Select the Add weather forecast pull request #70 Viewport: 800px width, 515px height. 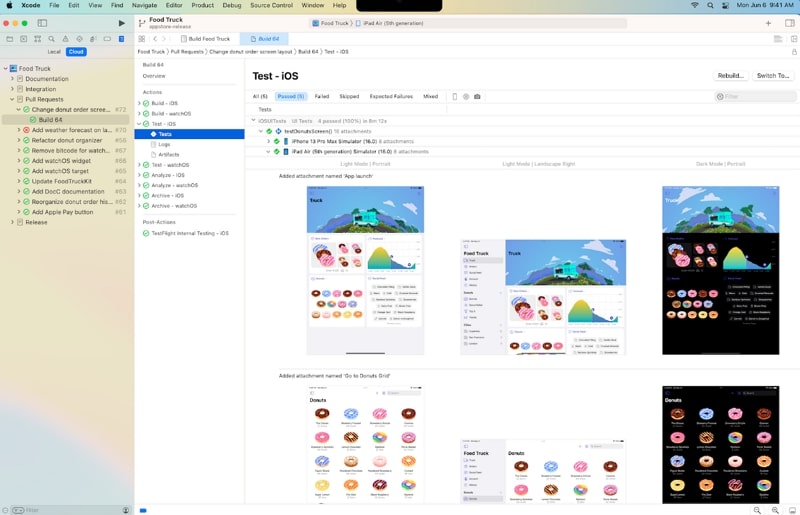[x=71, y=130]
